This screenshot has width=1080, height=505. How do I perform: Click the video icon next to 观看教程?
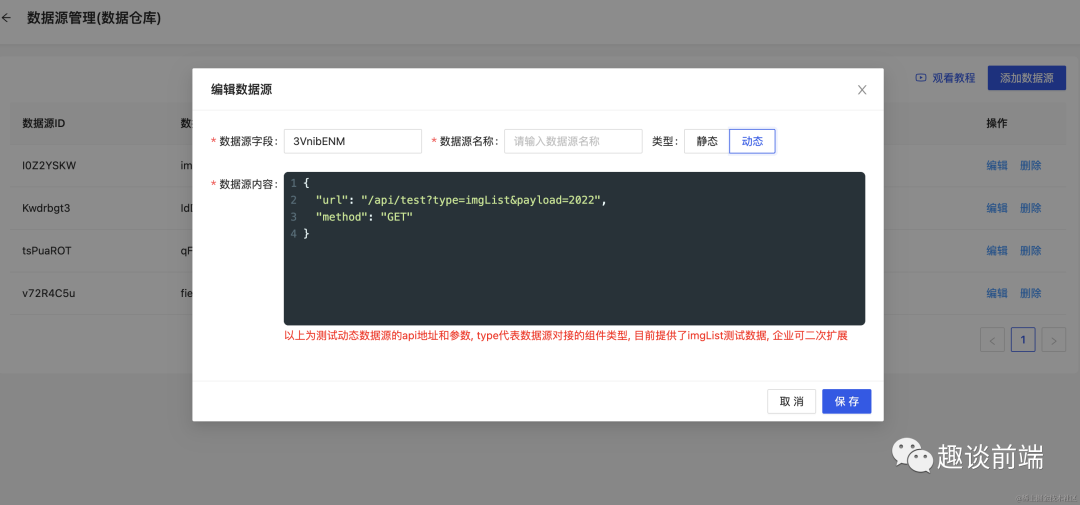point(921,78)
